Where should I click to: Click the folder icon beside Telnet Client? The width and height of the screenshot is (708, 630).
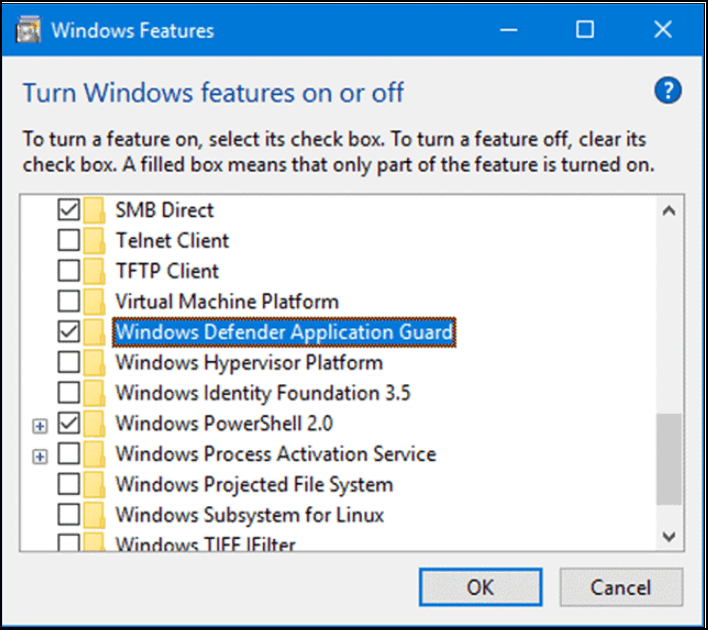[x=95, y=241]
